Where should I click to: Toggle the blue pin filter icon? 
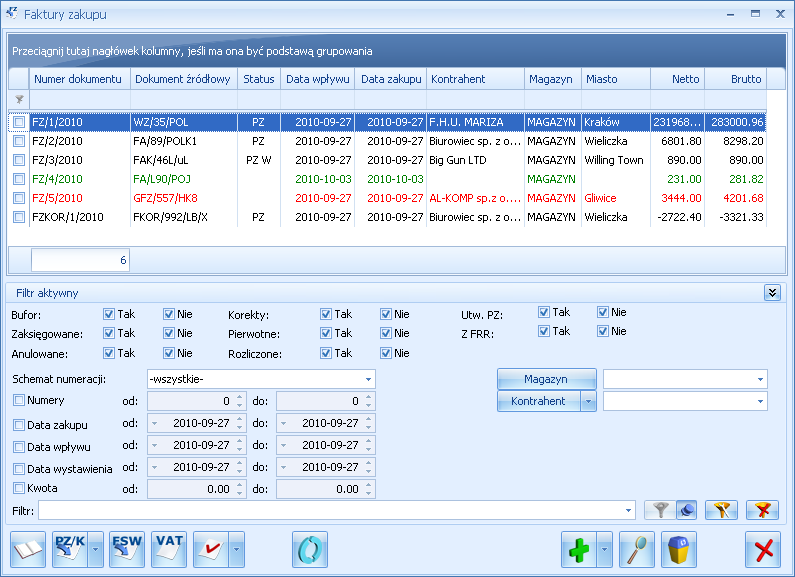tap(686, 510)
